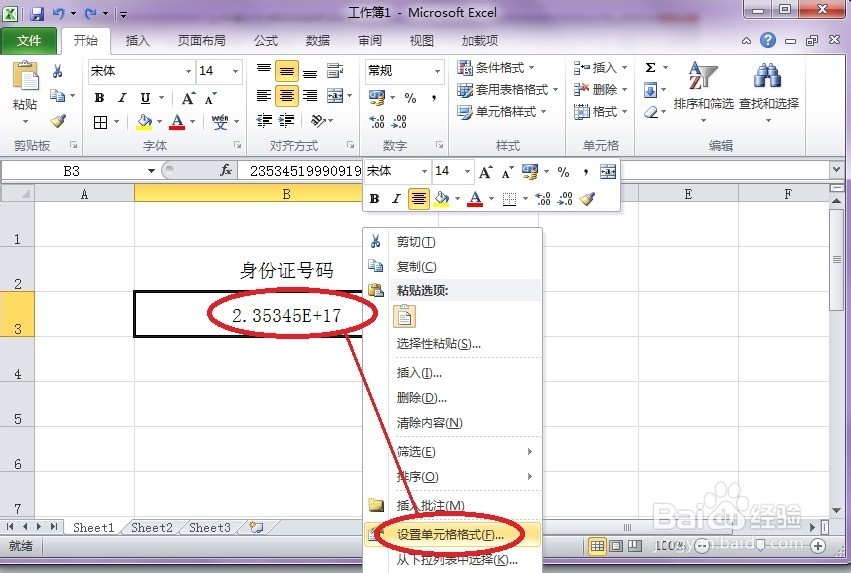The height and width of the screenshot is (573, 851).
Task: Click mini toolbar font color A swatch
Action: tap(475, 199)
